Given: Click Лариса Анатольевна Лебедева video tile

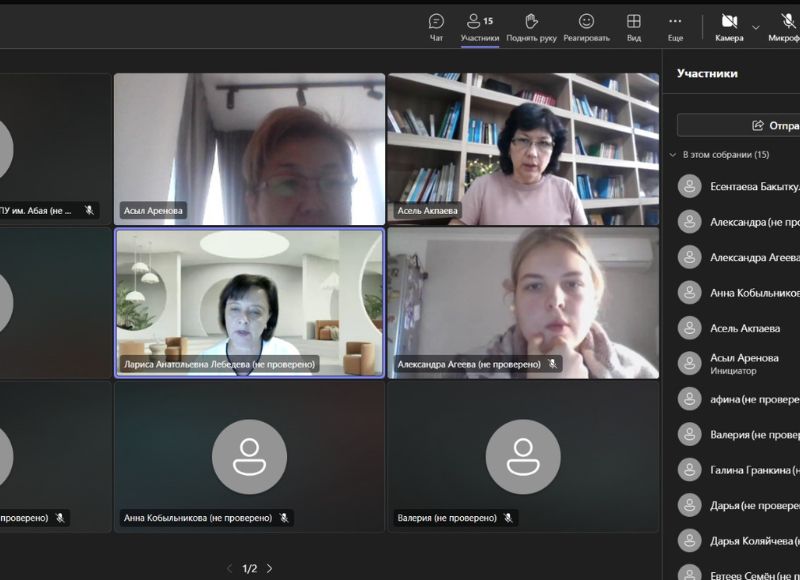Looking at the screenshot, I should (x=249, y=303).
